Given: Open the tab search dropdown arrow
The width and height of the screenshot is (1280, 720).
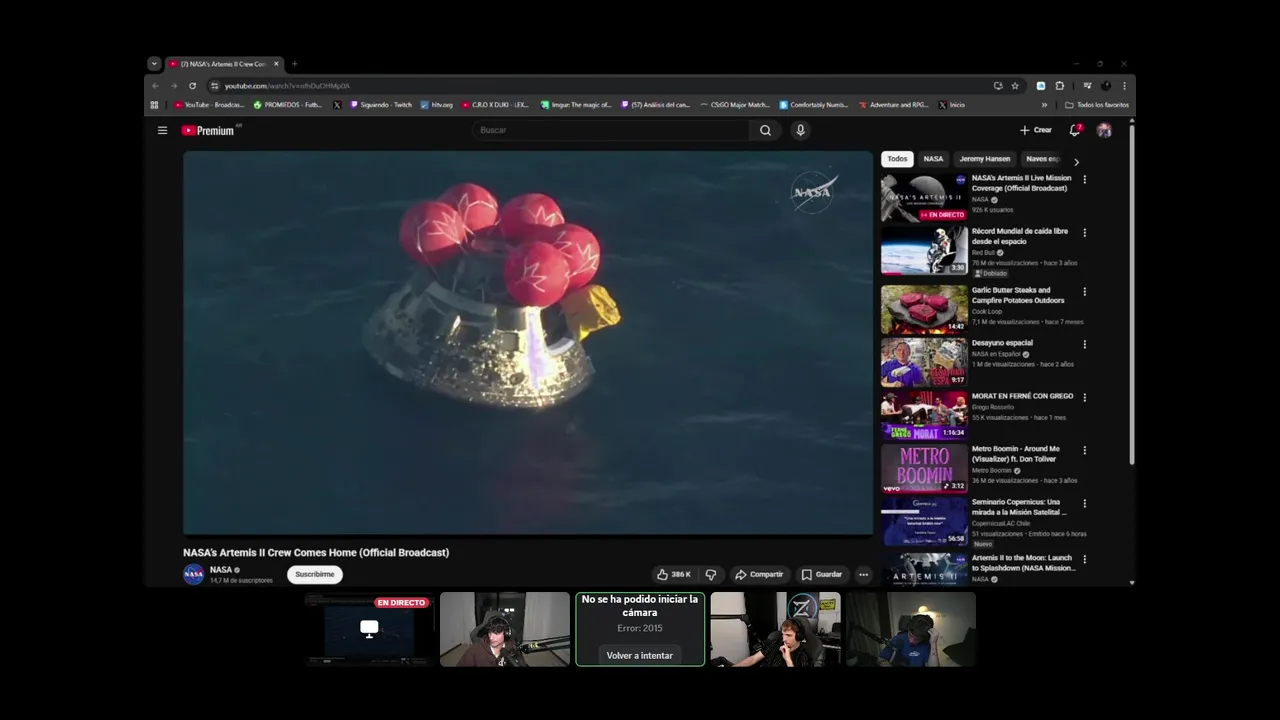Looking at the screenshot, I should click(x=154, y=64).
